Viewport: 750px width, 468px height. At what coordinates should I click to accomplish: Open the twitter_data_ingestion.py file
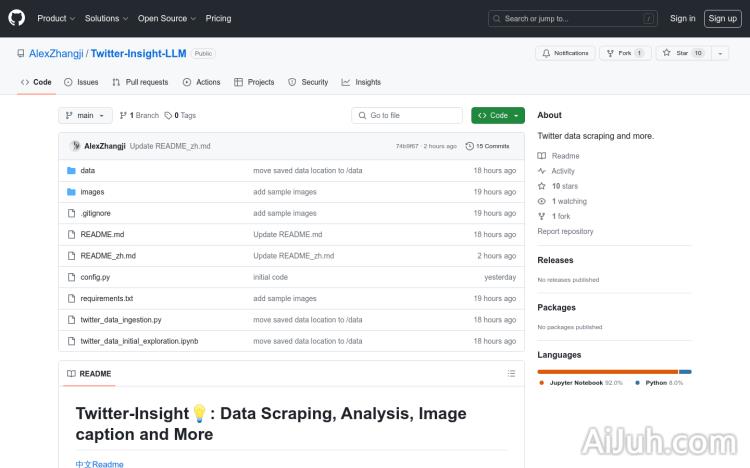pyautogui.click(x=121, y=320)
